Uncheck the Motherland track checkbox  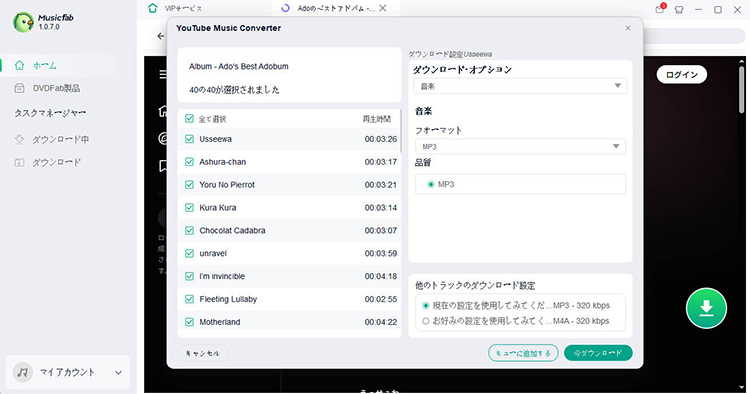tap(189, 322)
